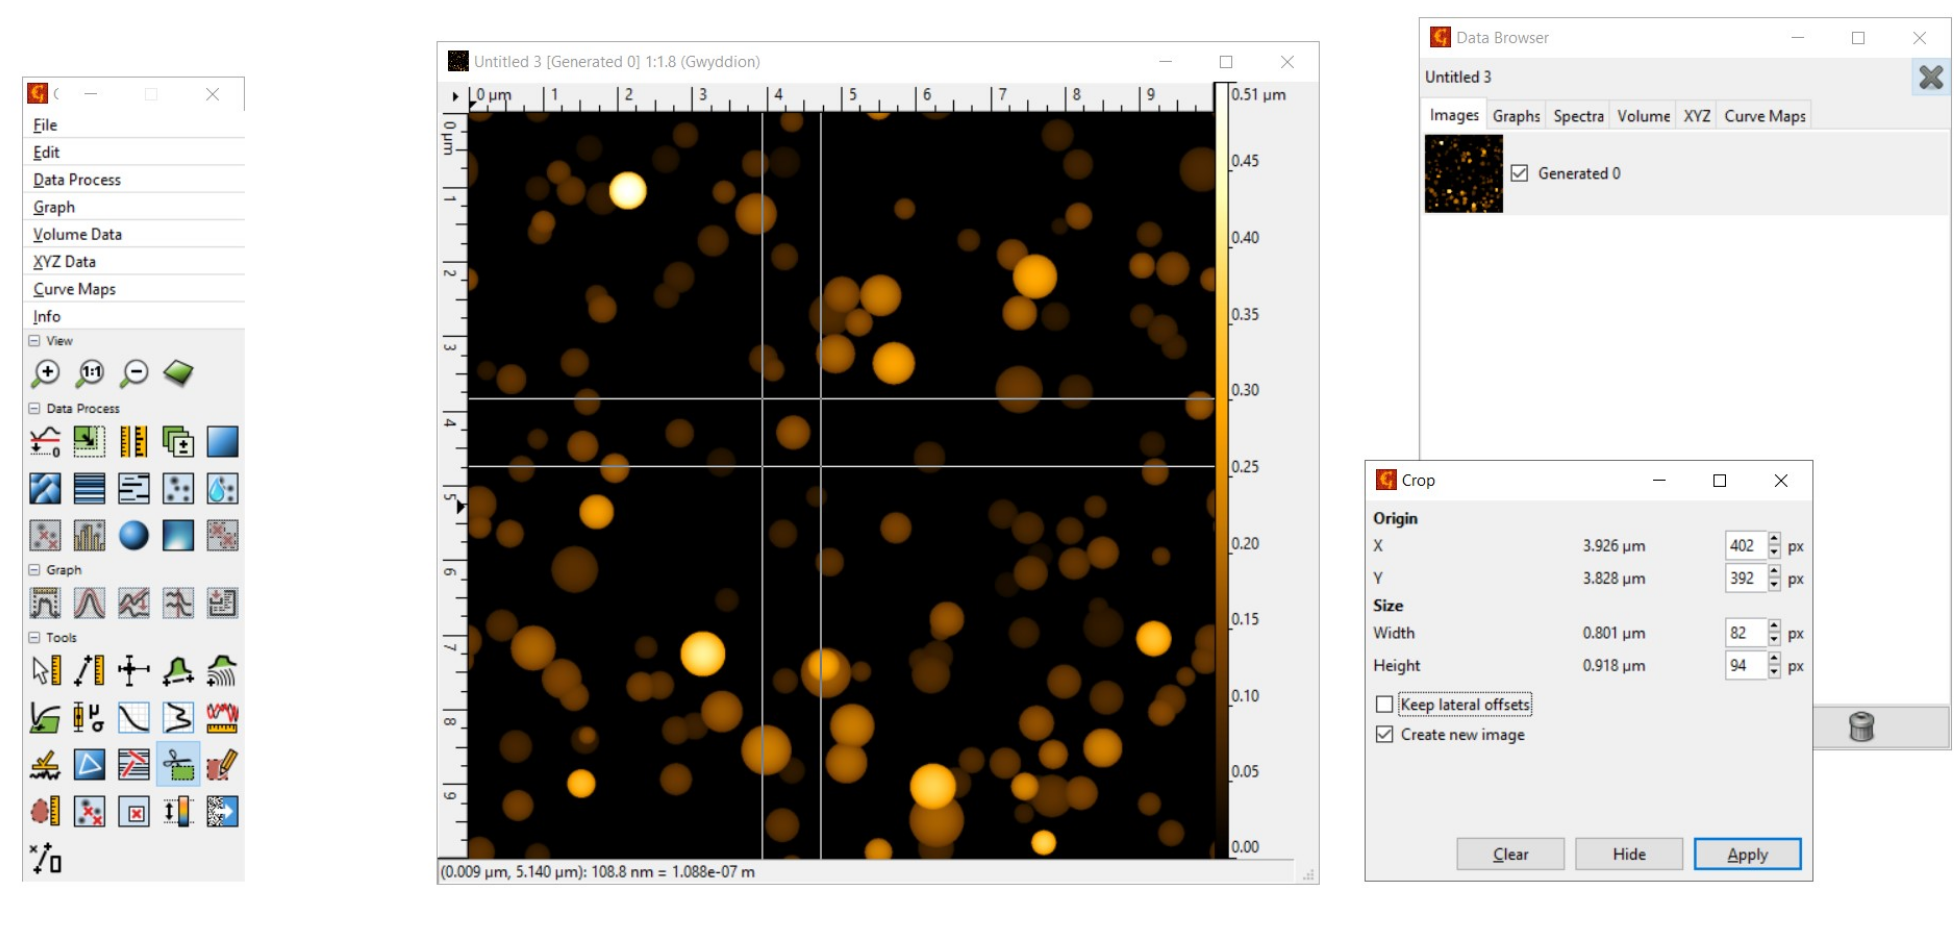Switch to the XYZ tab
This screenshot has height=948, width=1954.
click(x=1696, y=116)
